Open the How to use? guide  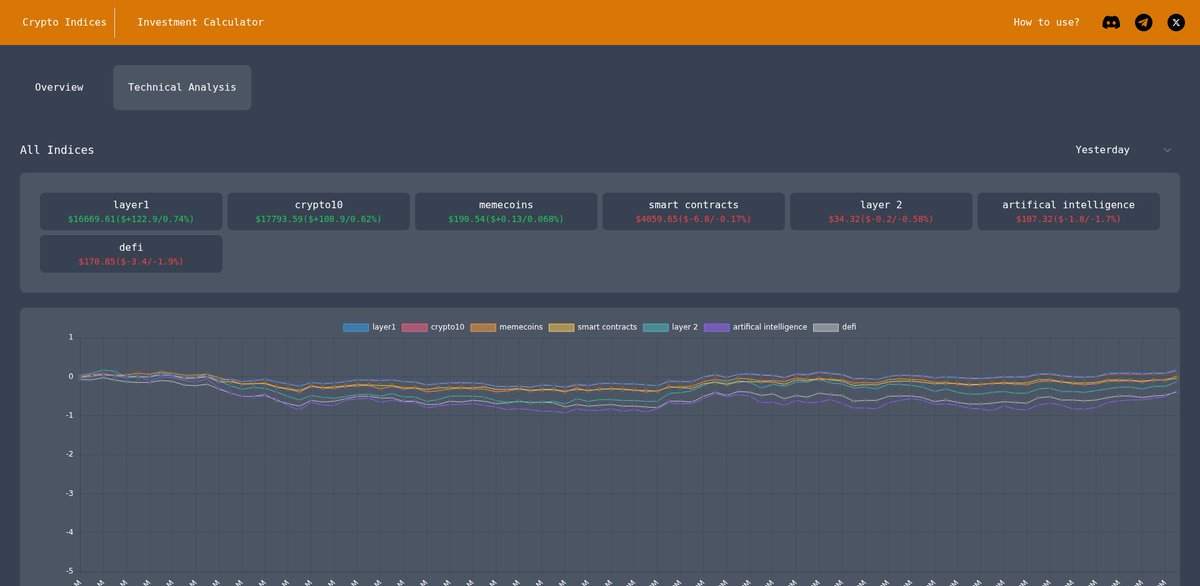(x=1046, y=22)
